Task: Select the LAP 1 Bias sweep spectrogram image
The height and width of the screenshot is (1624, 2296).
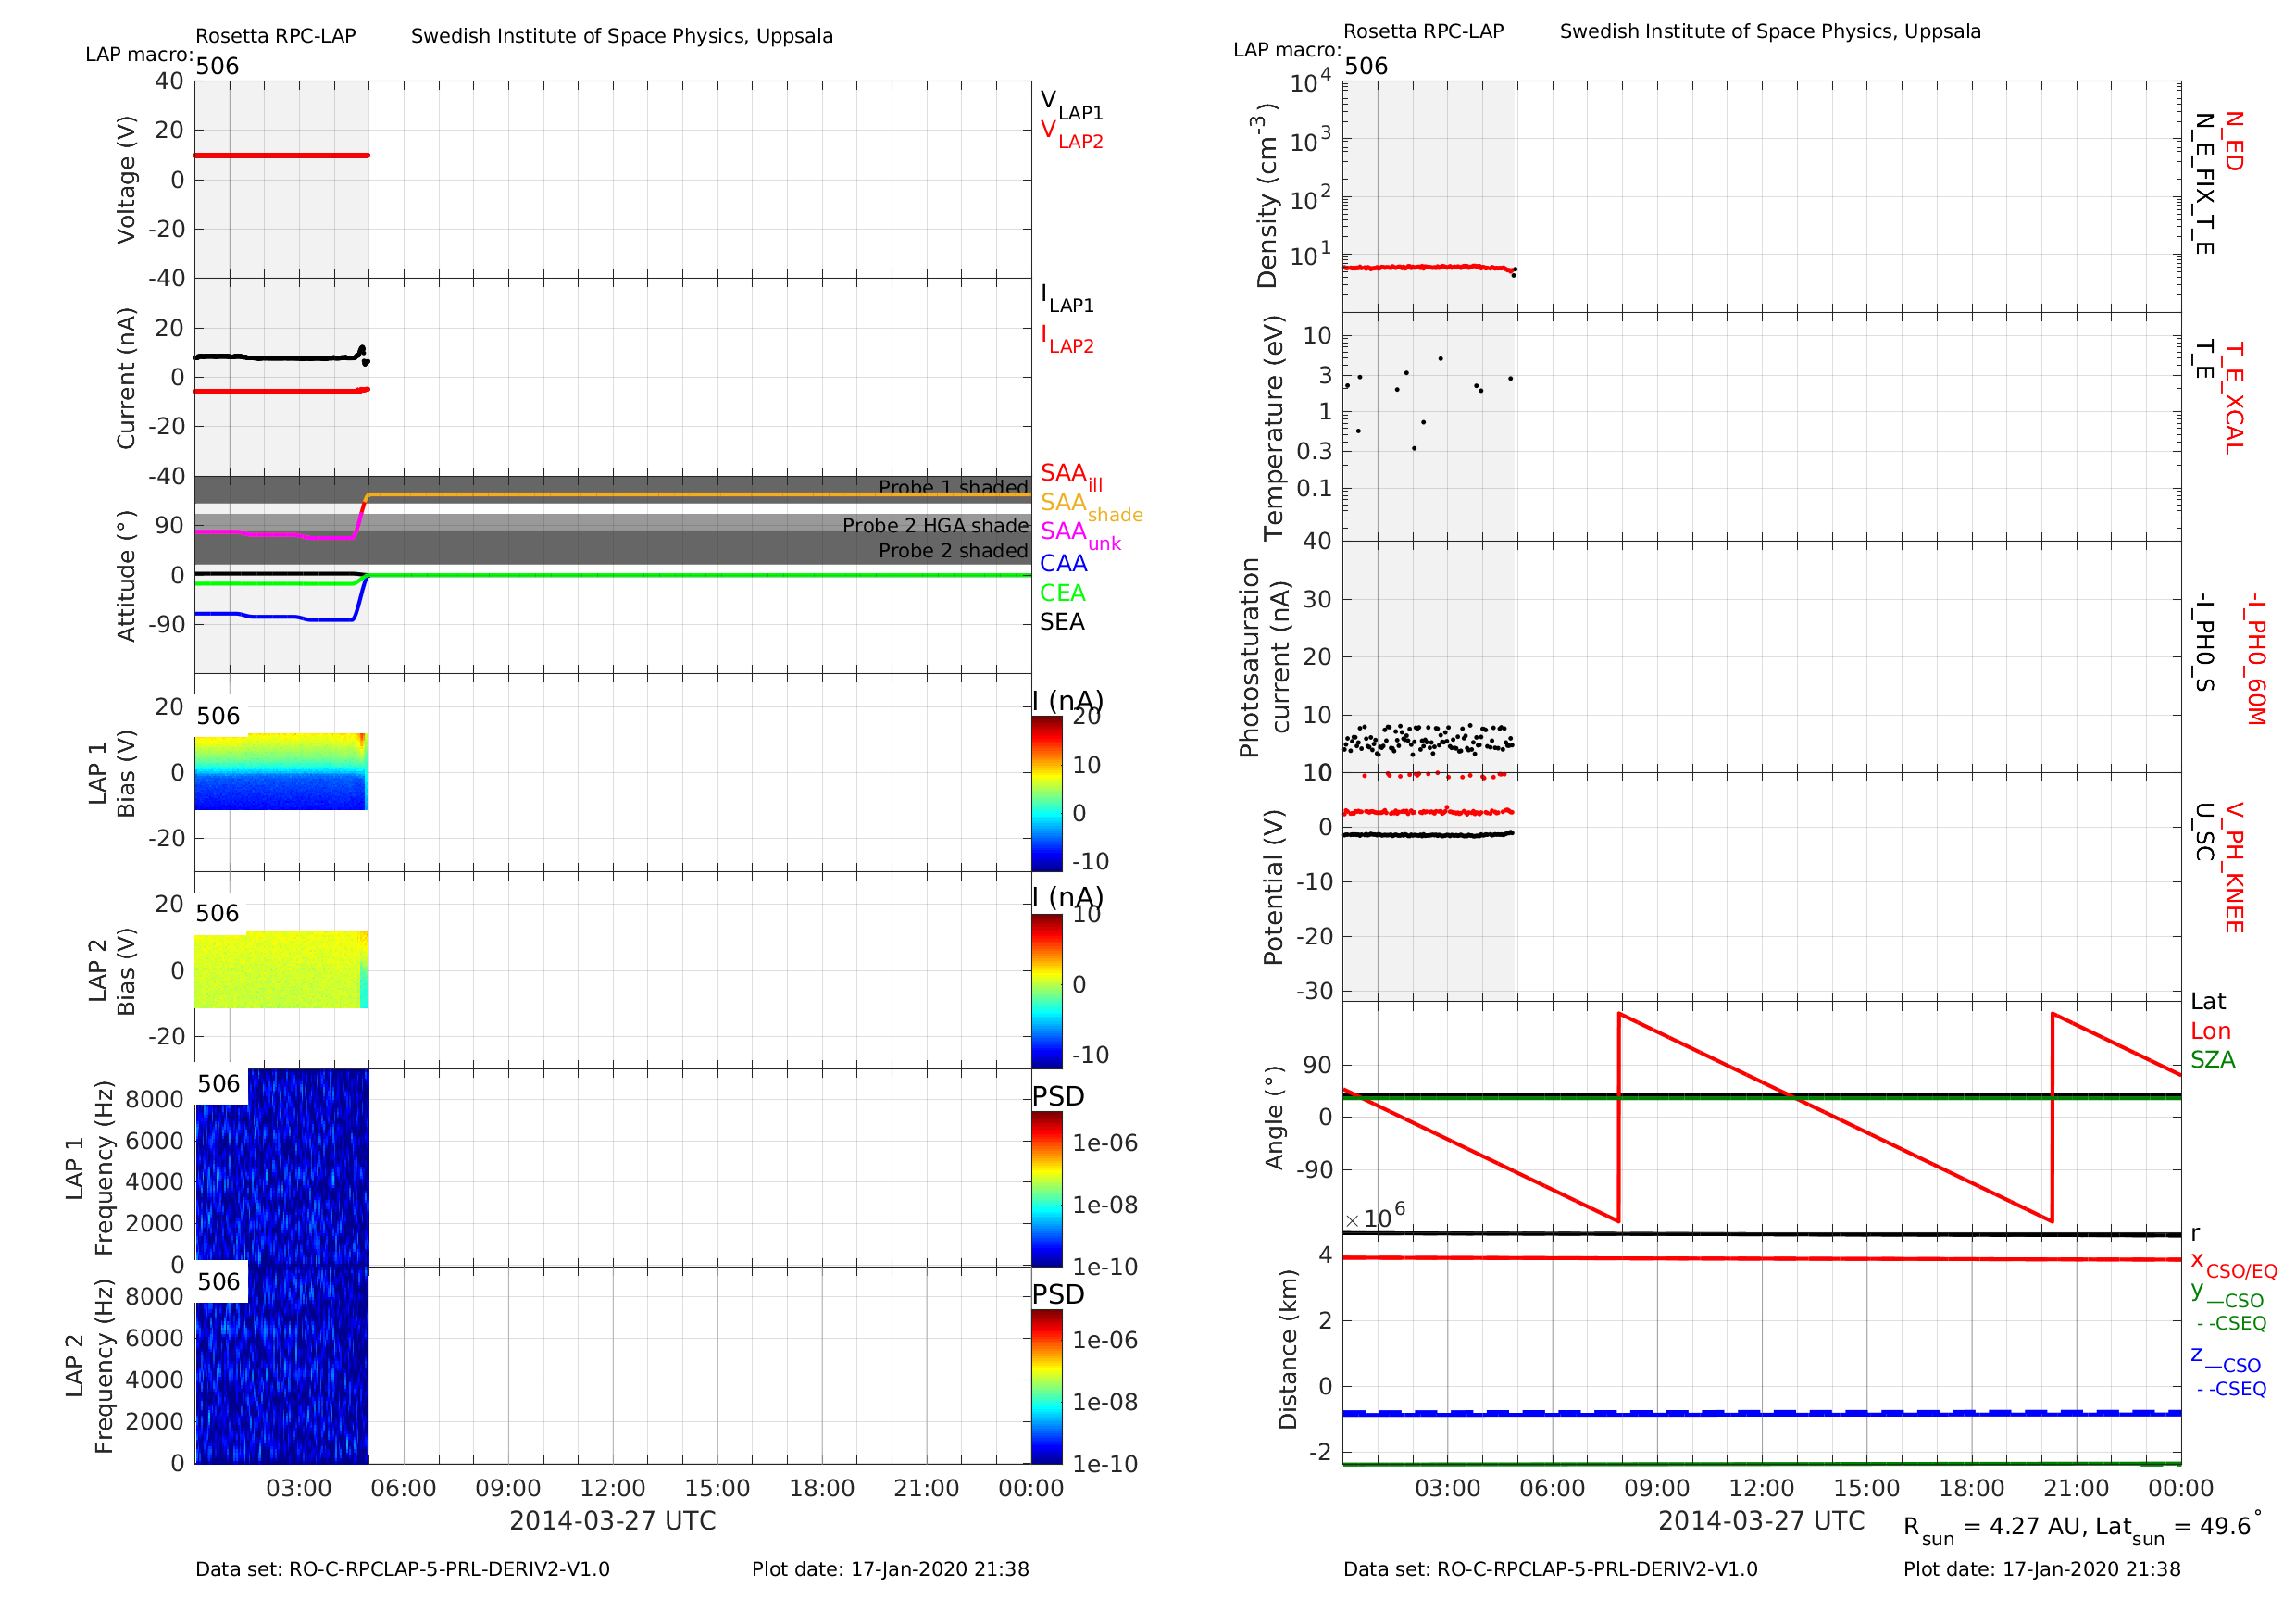Action: point(281,771)
